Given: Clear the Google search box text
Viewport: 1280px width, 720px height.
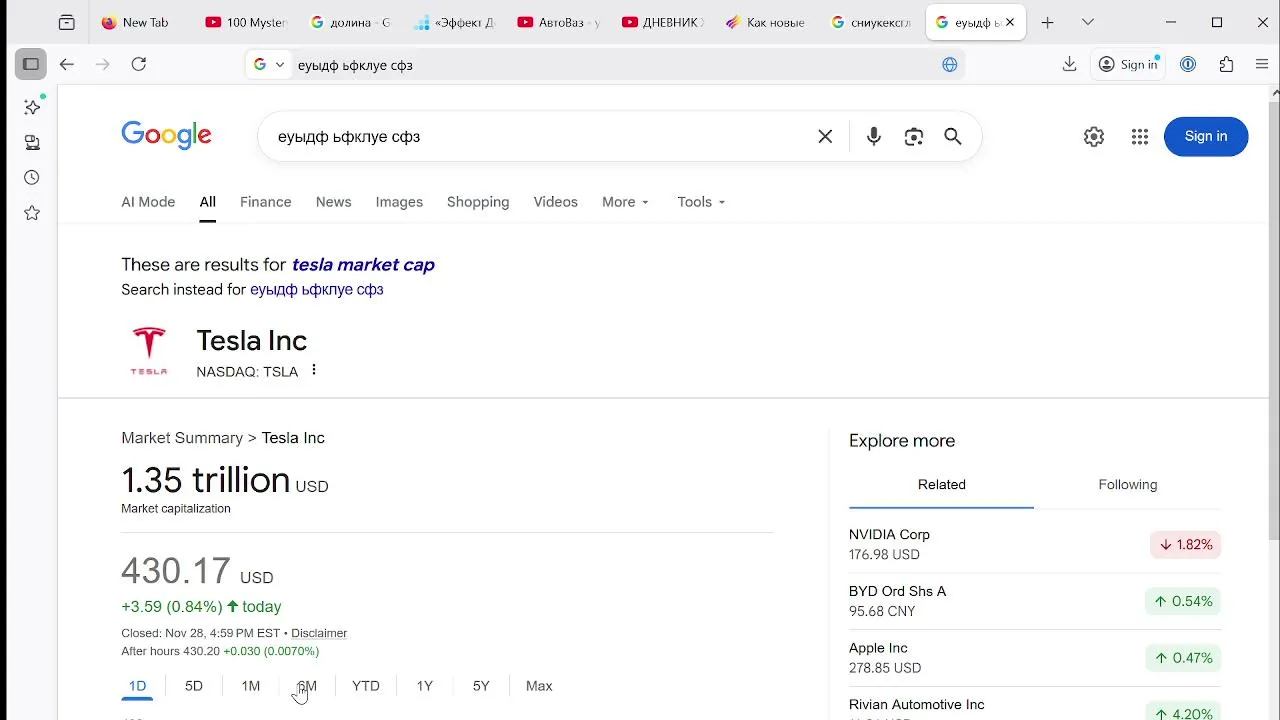Looking at the screenshot, I should tap(825, 137).
